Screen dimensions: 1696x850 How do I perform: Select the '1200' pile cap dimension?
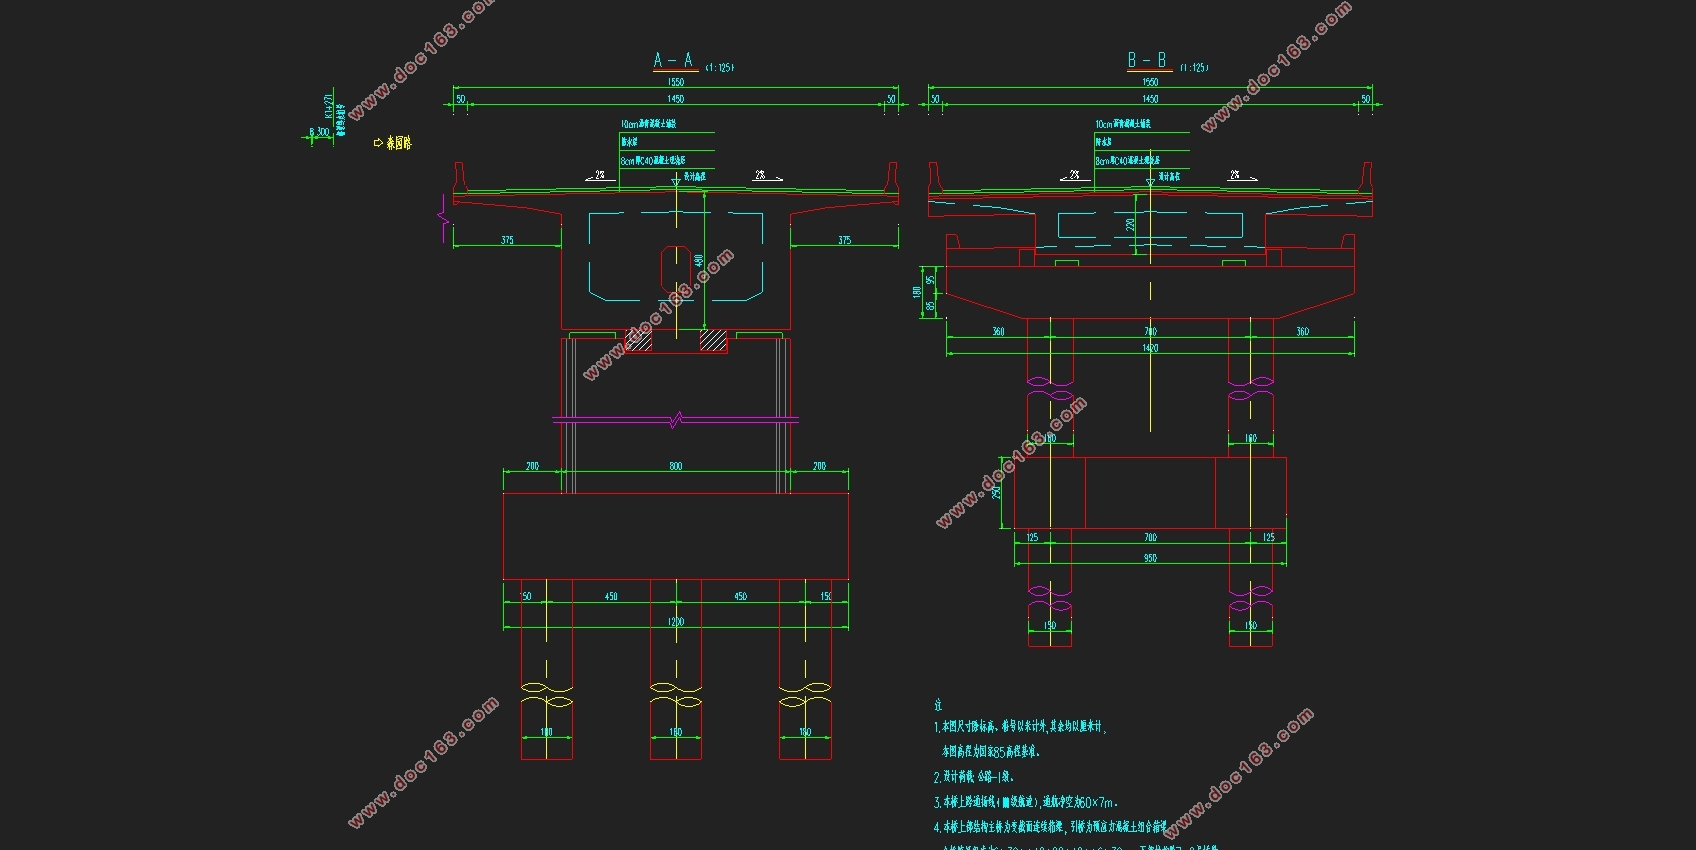click(676, 622)
